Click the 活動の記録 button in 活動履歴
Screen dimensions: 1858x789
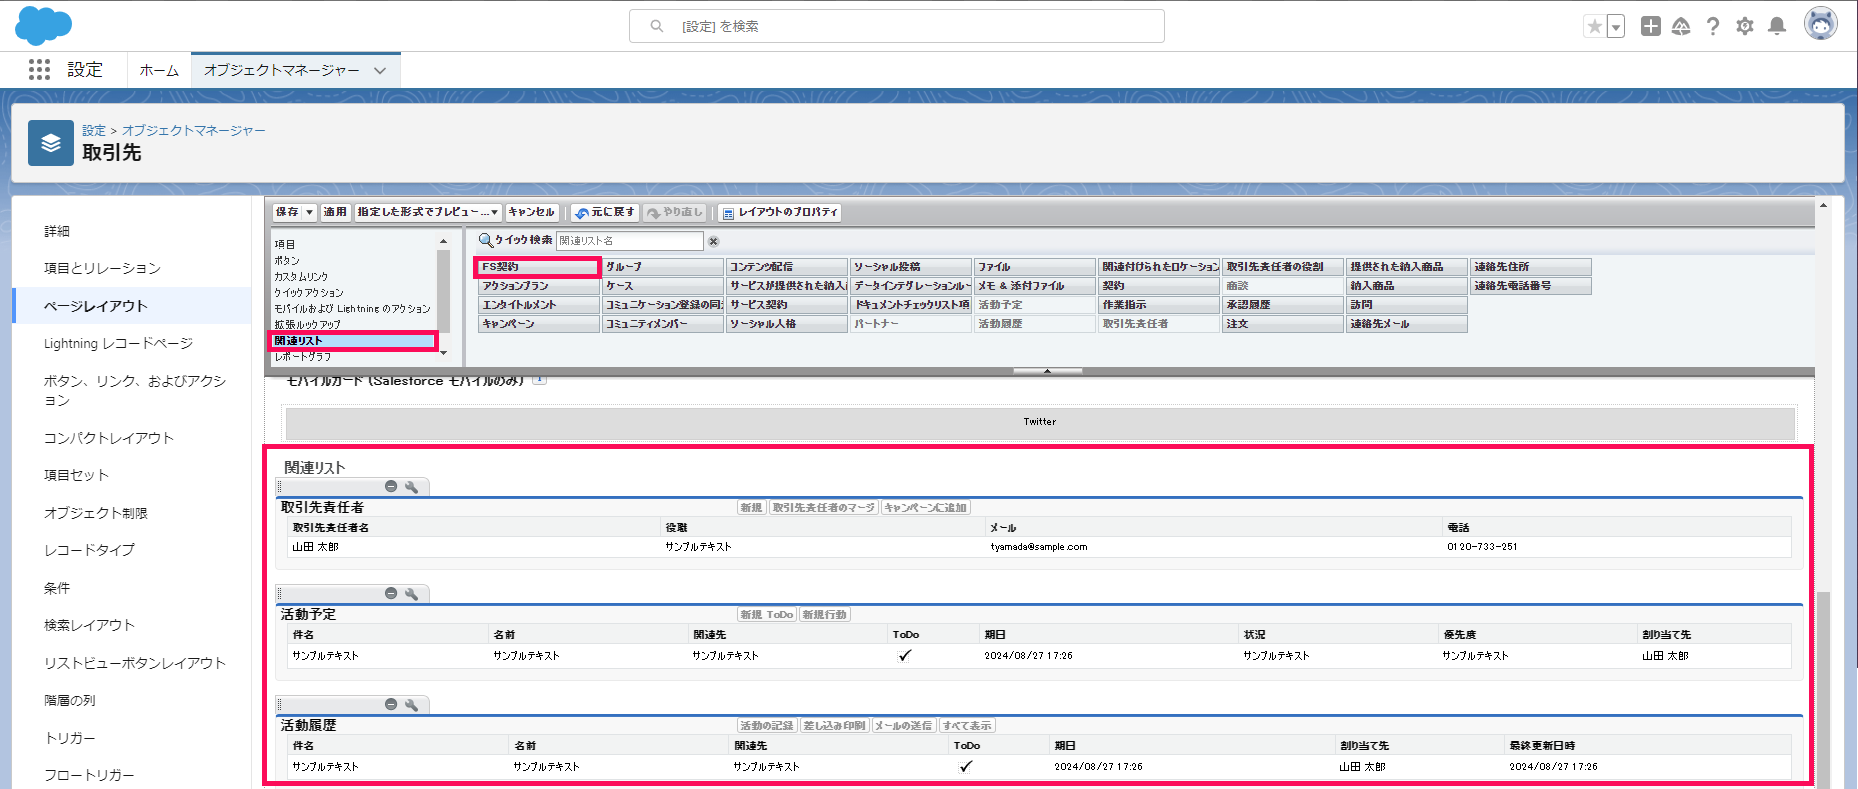pos(767,726)
